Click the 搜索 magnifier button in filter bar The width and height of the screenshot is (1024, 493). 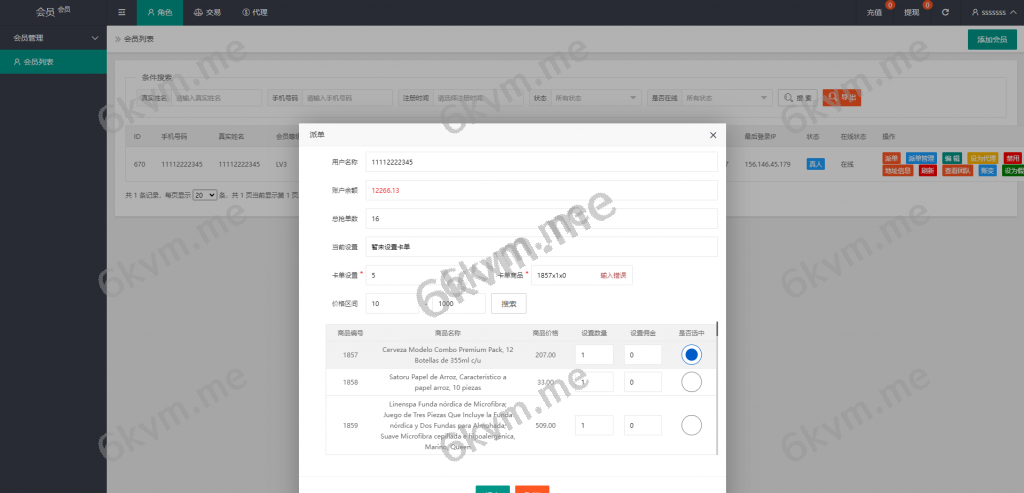tap(798, 98)
